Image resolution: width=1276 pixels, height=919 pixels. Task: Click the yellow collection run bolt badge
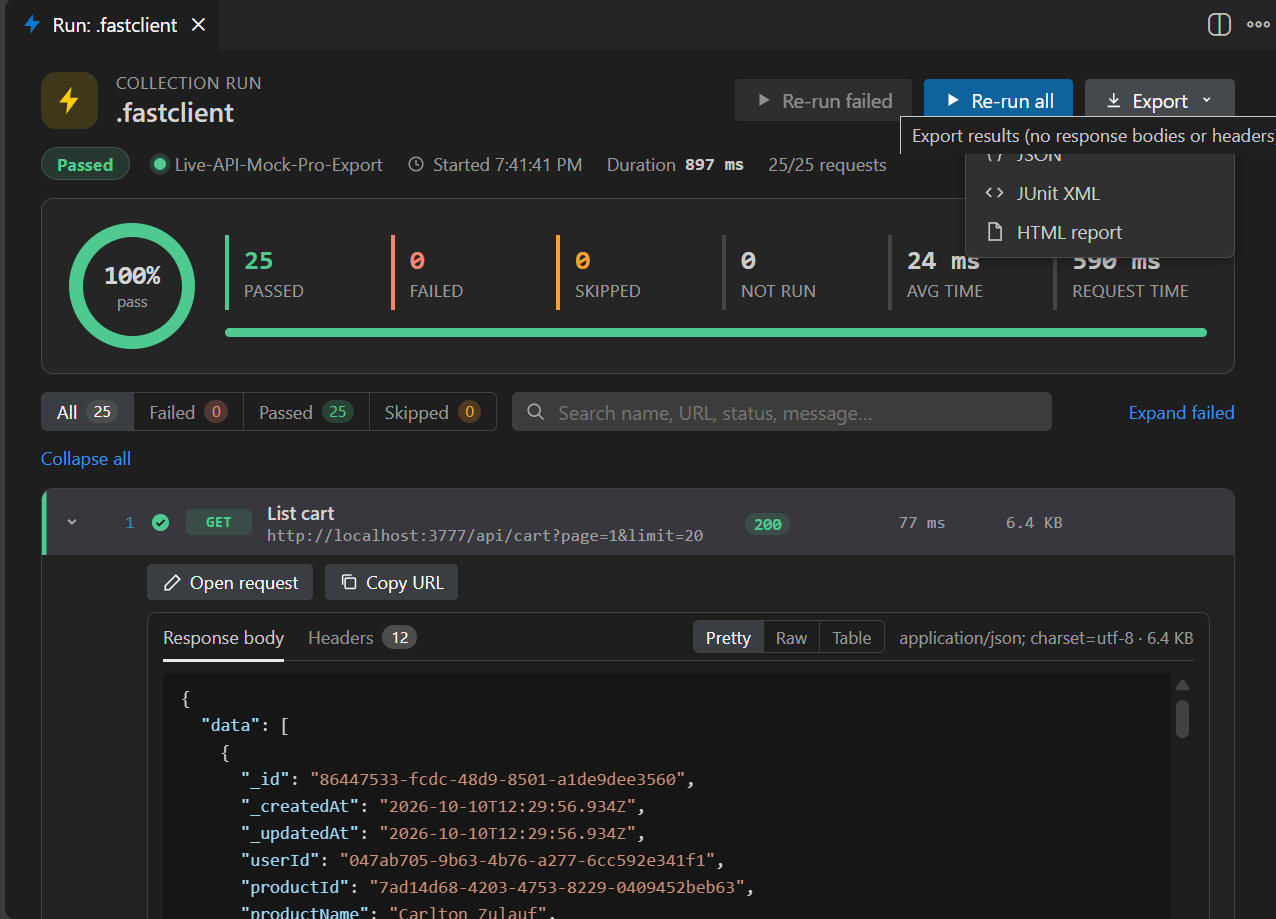69,100
